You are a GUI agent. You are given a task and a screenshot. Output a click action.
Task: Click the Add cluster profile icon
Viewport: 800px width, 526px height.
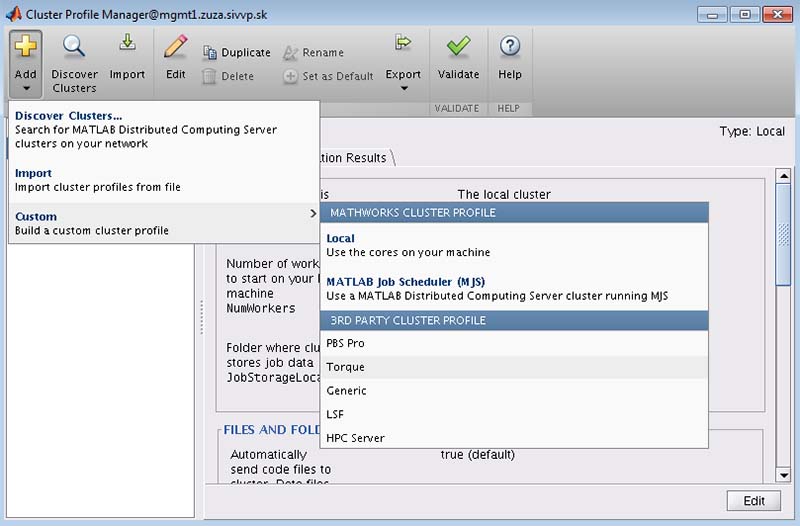click(x=26, y=46)
